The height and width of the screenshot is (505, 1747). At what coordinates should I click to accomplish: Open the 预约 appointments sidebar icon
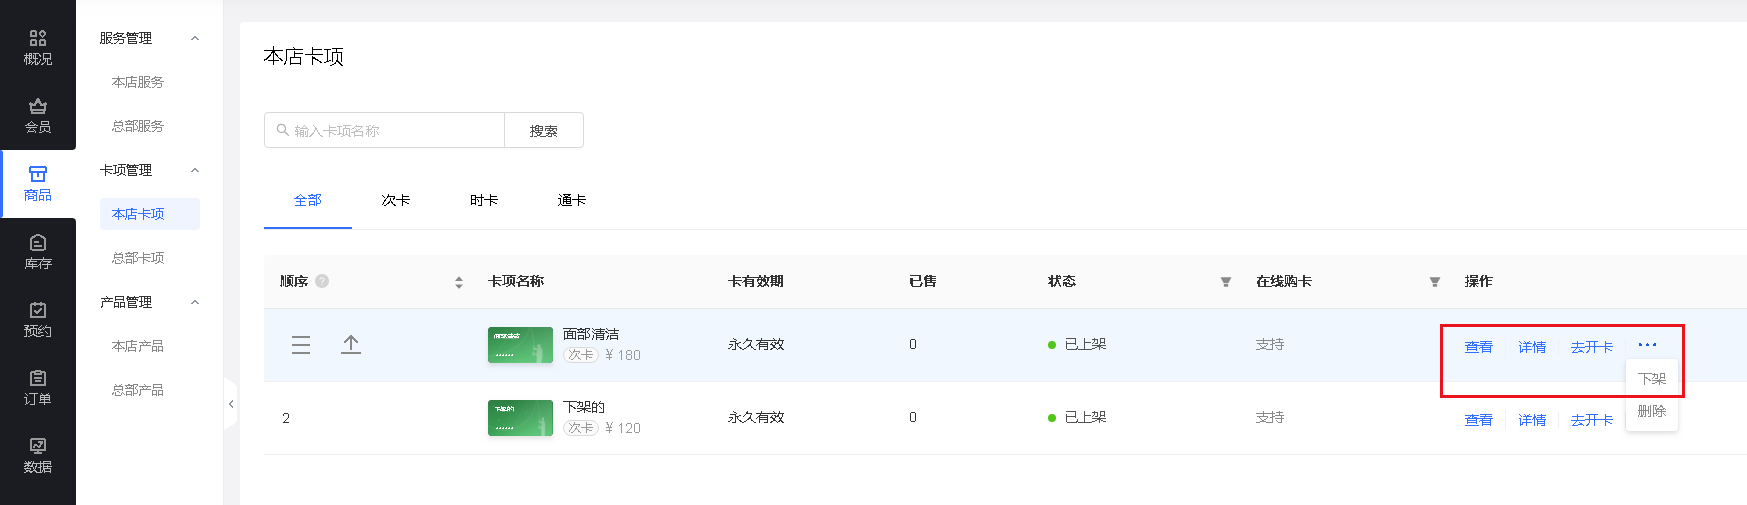point(38,319)
